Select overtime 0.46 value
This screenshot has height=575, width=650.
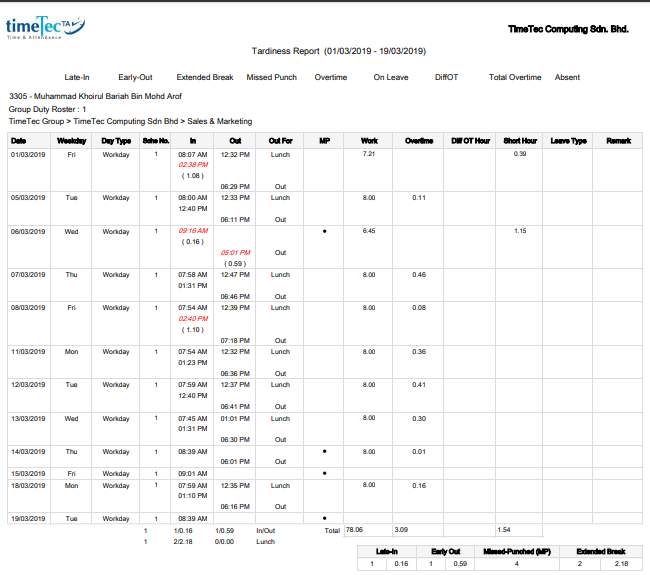coord(419,275)
